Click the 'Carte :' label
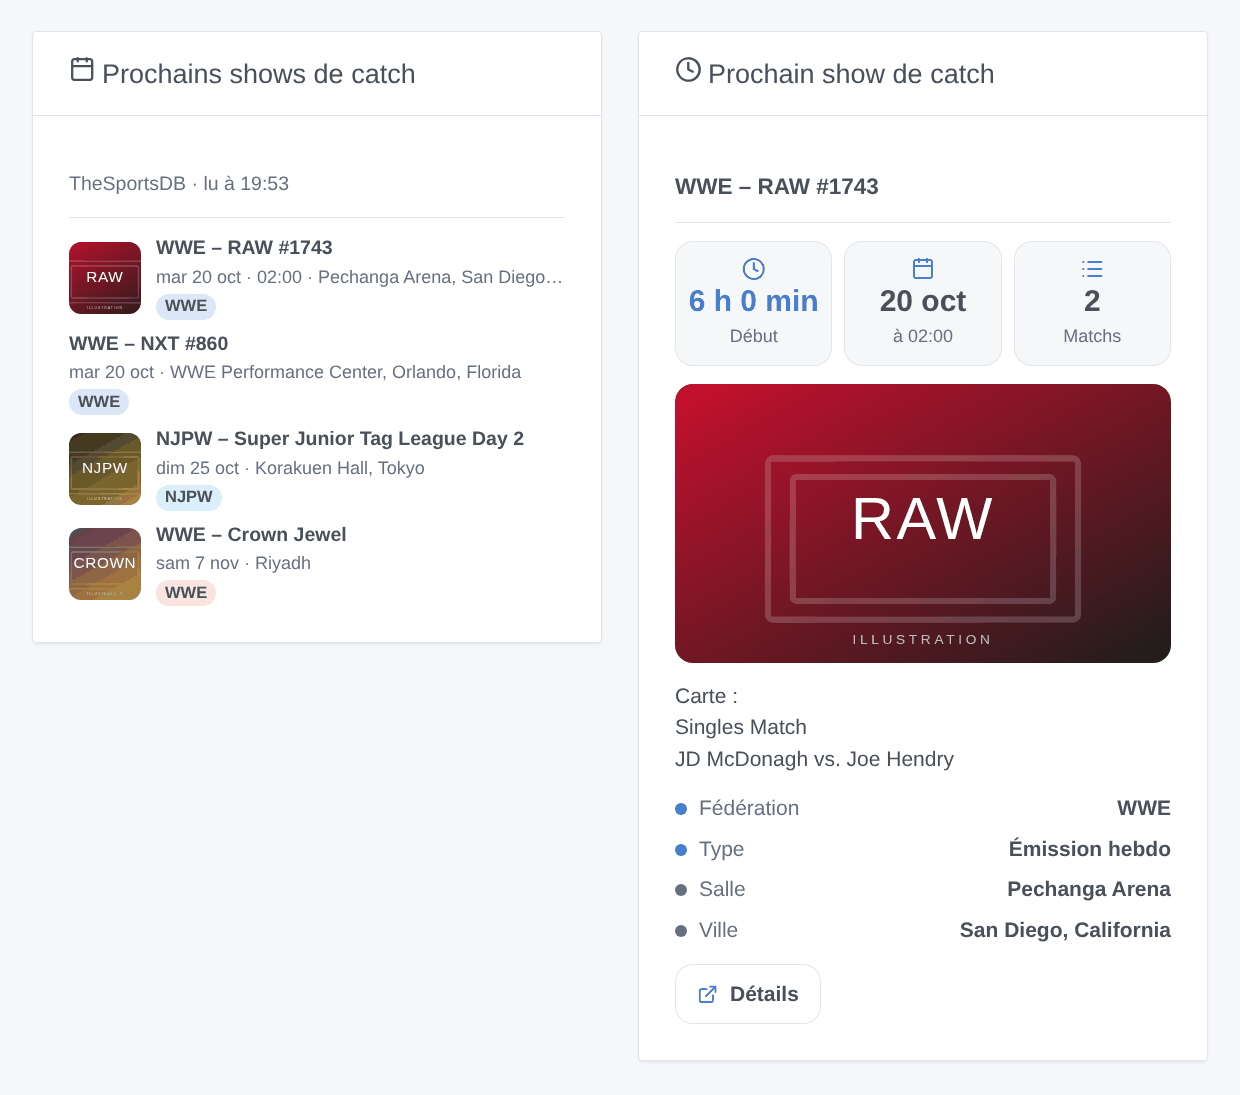Screen dimensions: 1240x1095 [706, 696]
